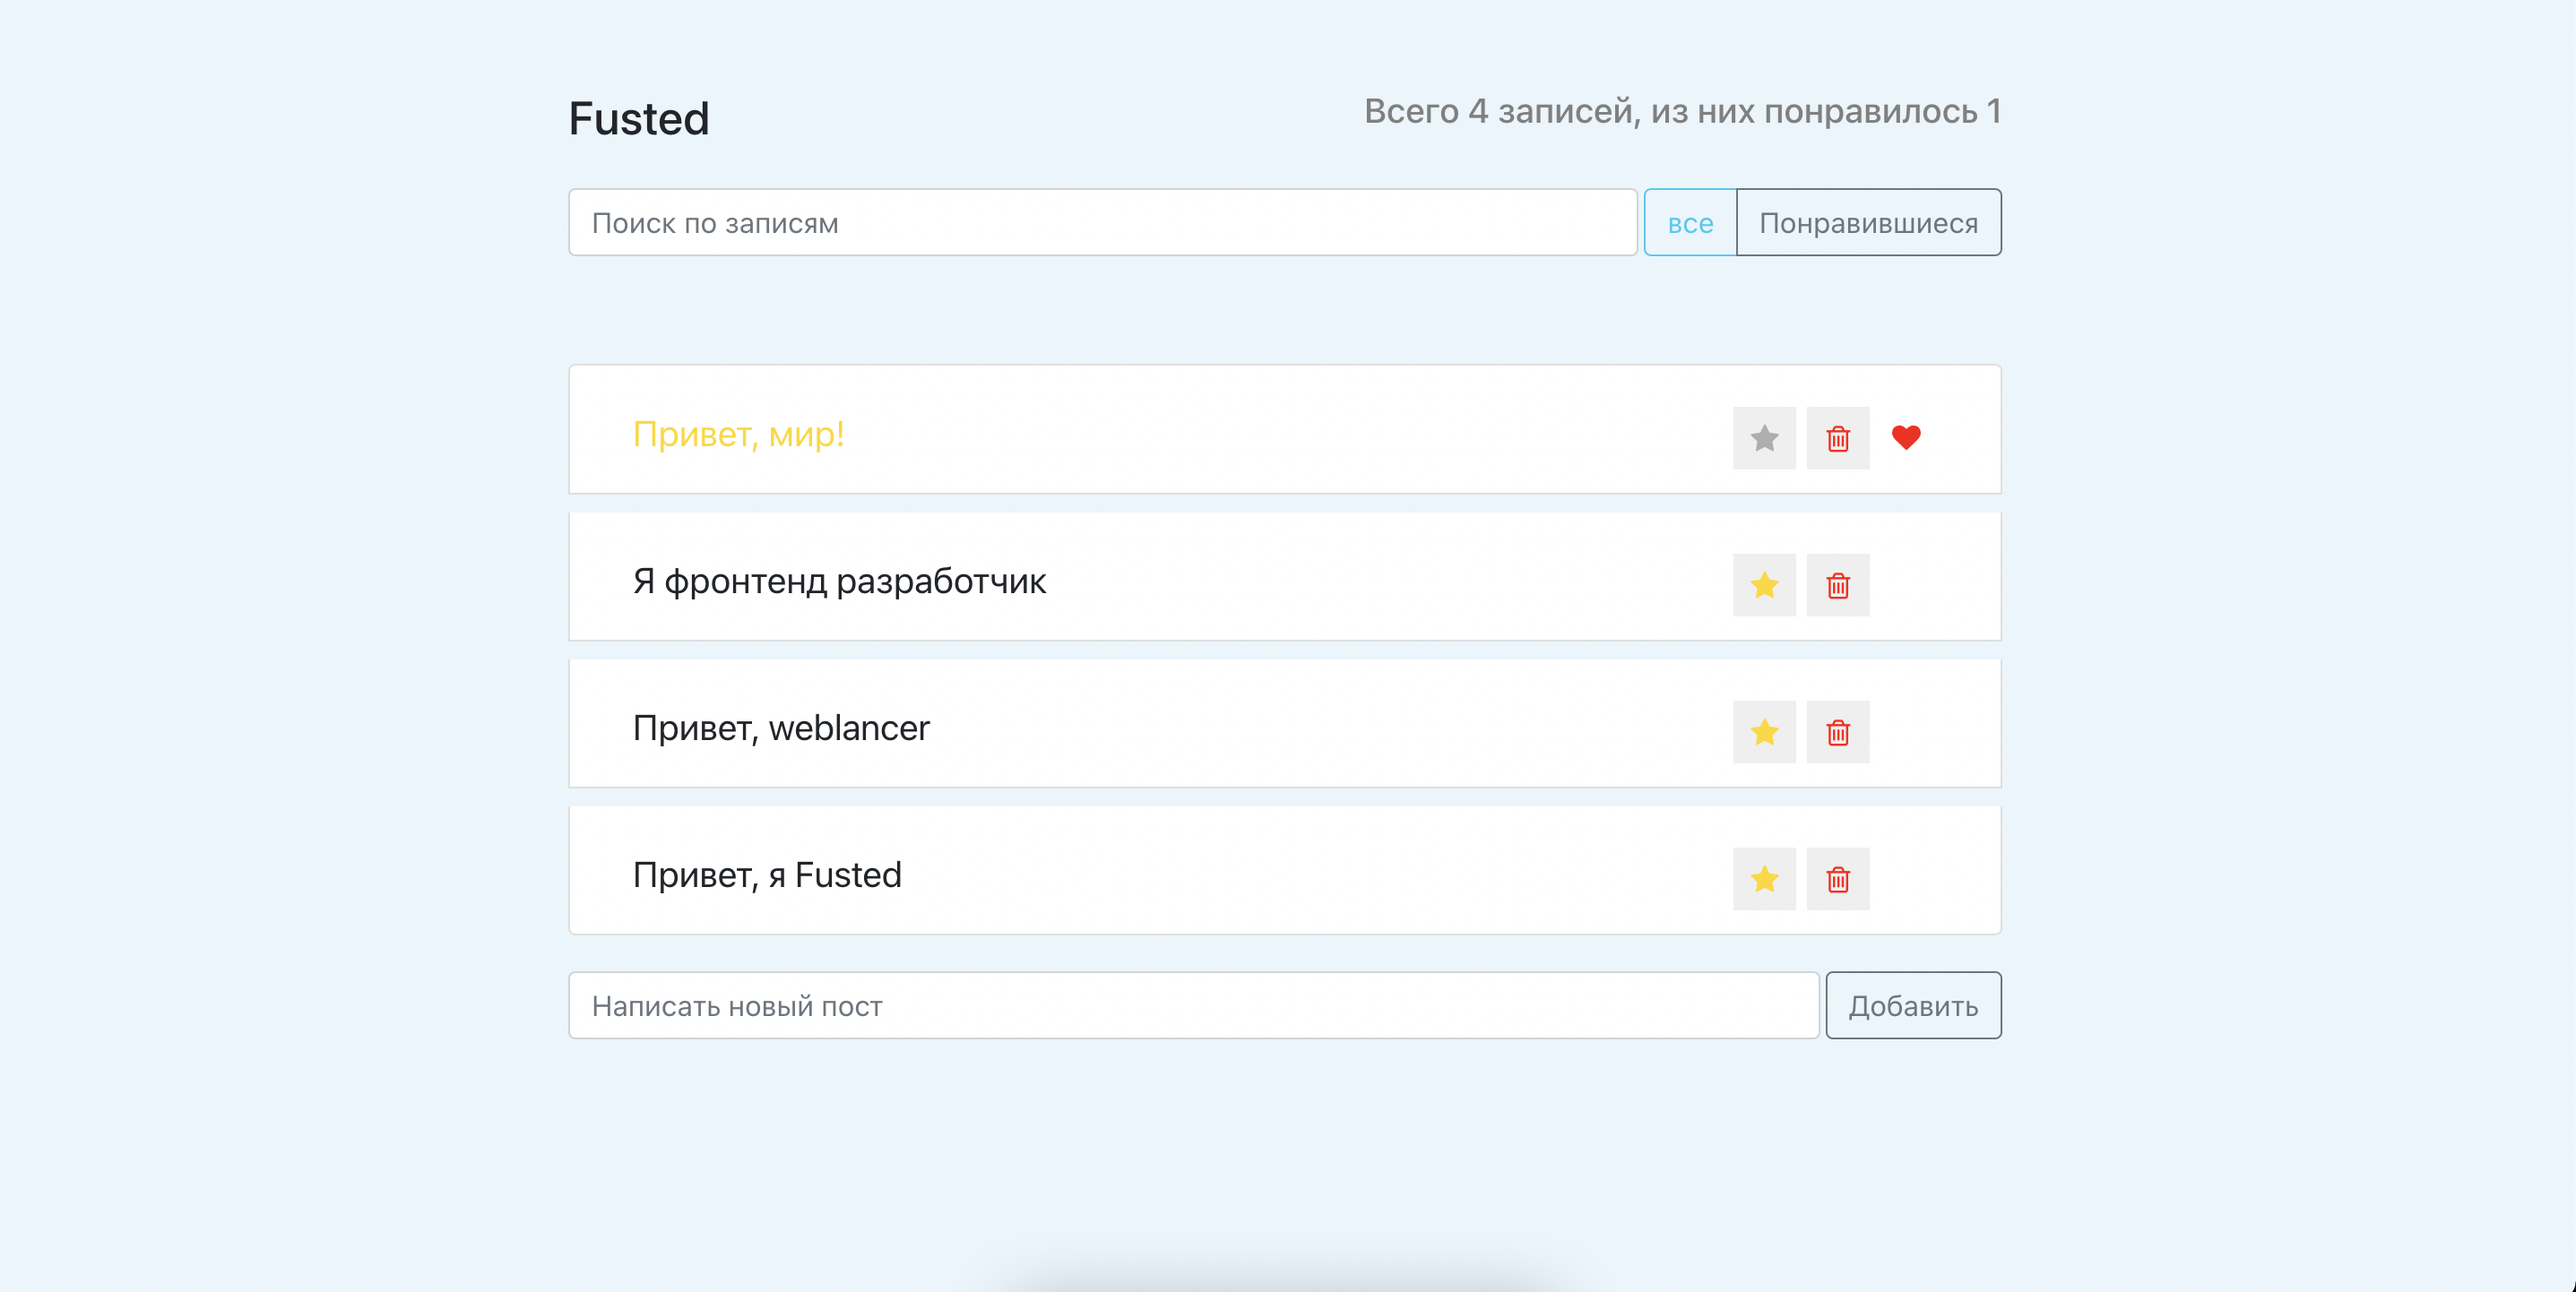
Task: Select the 'все' filter tab
Action: pos(1690,222)
